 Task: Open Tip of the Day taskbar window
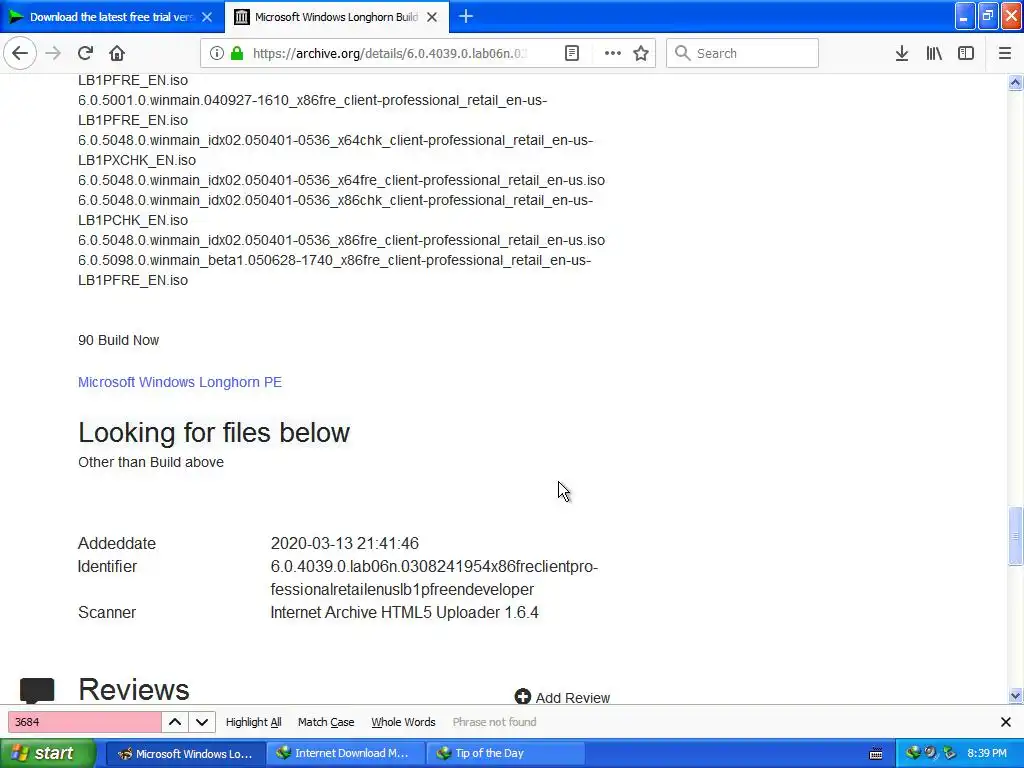tap(504, 754)
